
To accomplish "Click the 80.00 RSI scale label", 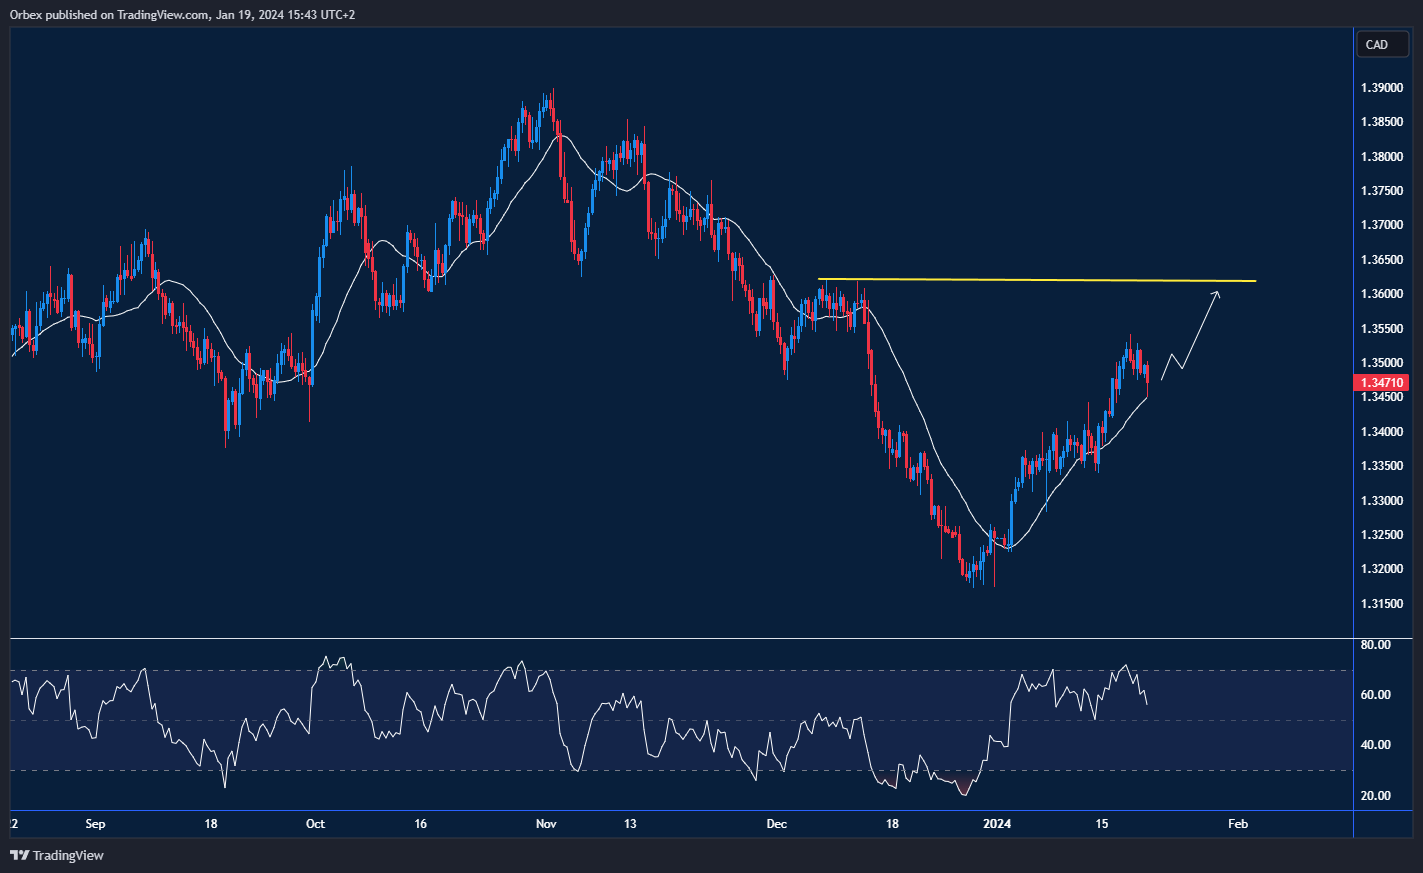I will 1376,645.
